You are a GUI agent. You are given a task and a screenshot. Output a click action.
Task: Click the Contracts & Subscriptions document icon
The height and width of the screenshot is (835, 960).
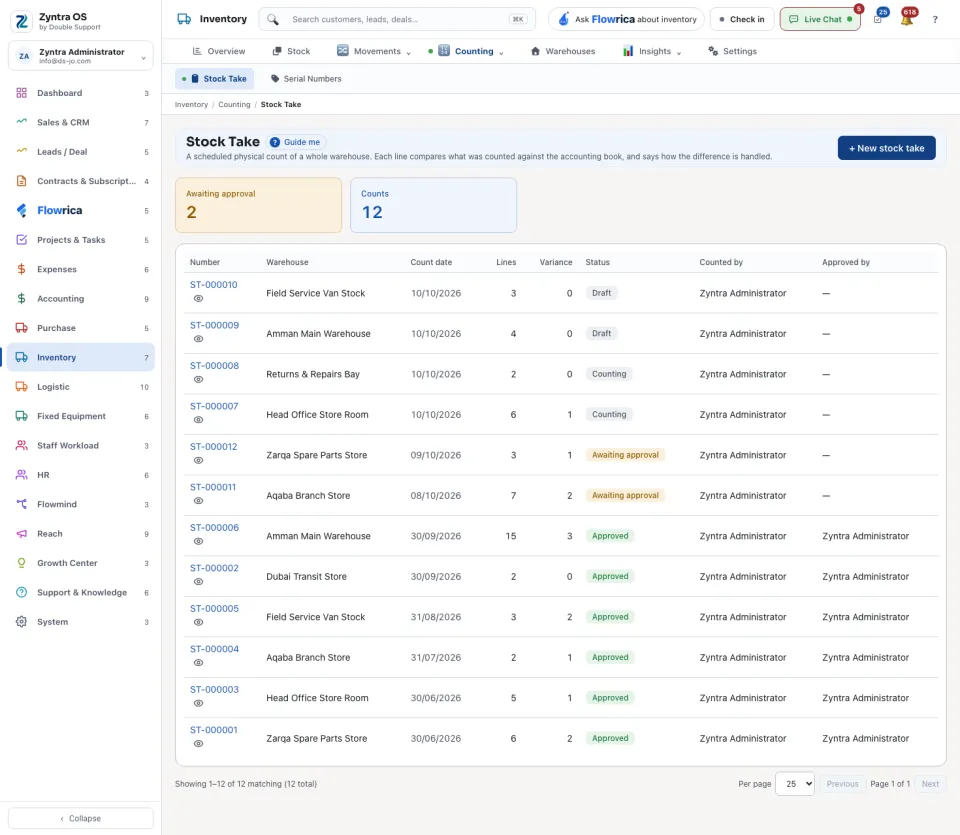pyautogui.click(x=21, y=181)
